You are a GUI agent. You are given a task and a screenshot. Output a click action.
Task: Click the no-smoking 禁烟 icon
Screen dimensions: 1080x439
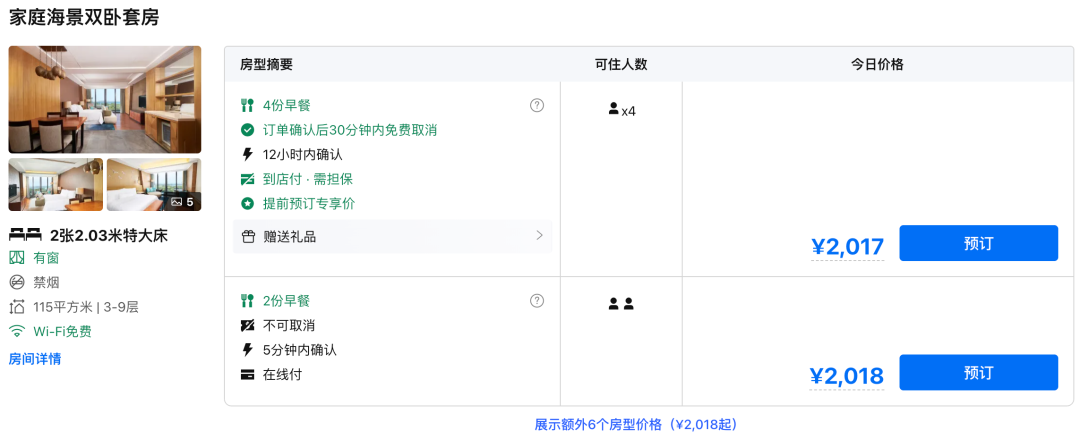[x=17, y=282]
